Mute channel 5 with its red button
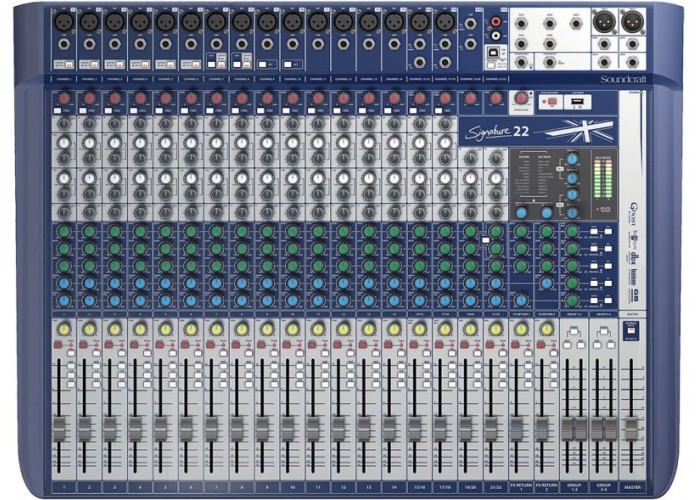Screen dimensions: 700x500 160,345
